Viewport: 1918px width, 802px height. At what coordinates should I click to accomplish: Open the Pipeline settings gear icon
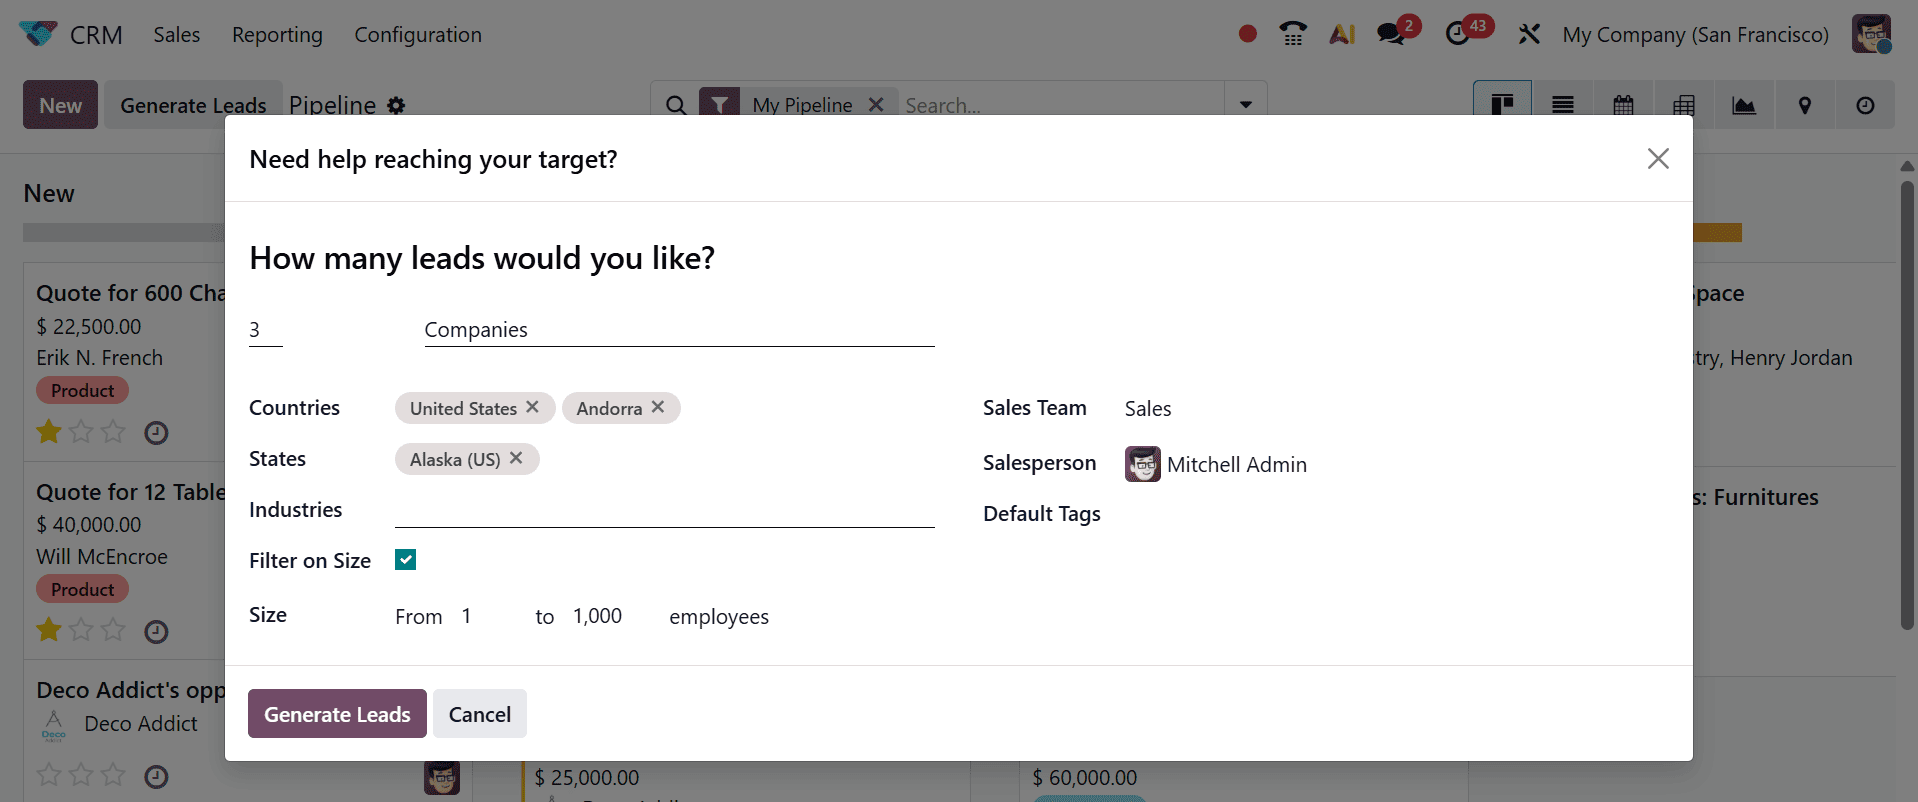396,105
